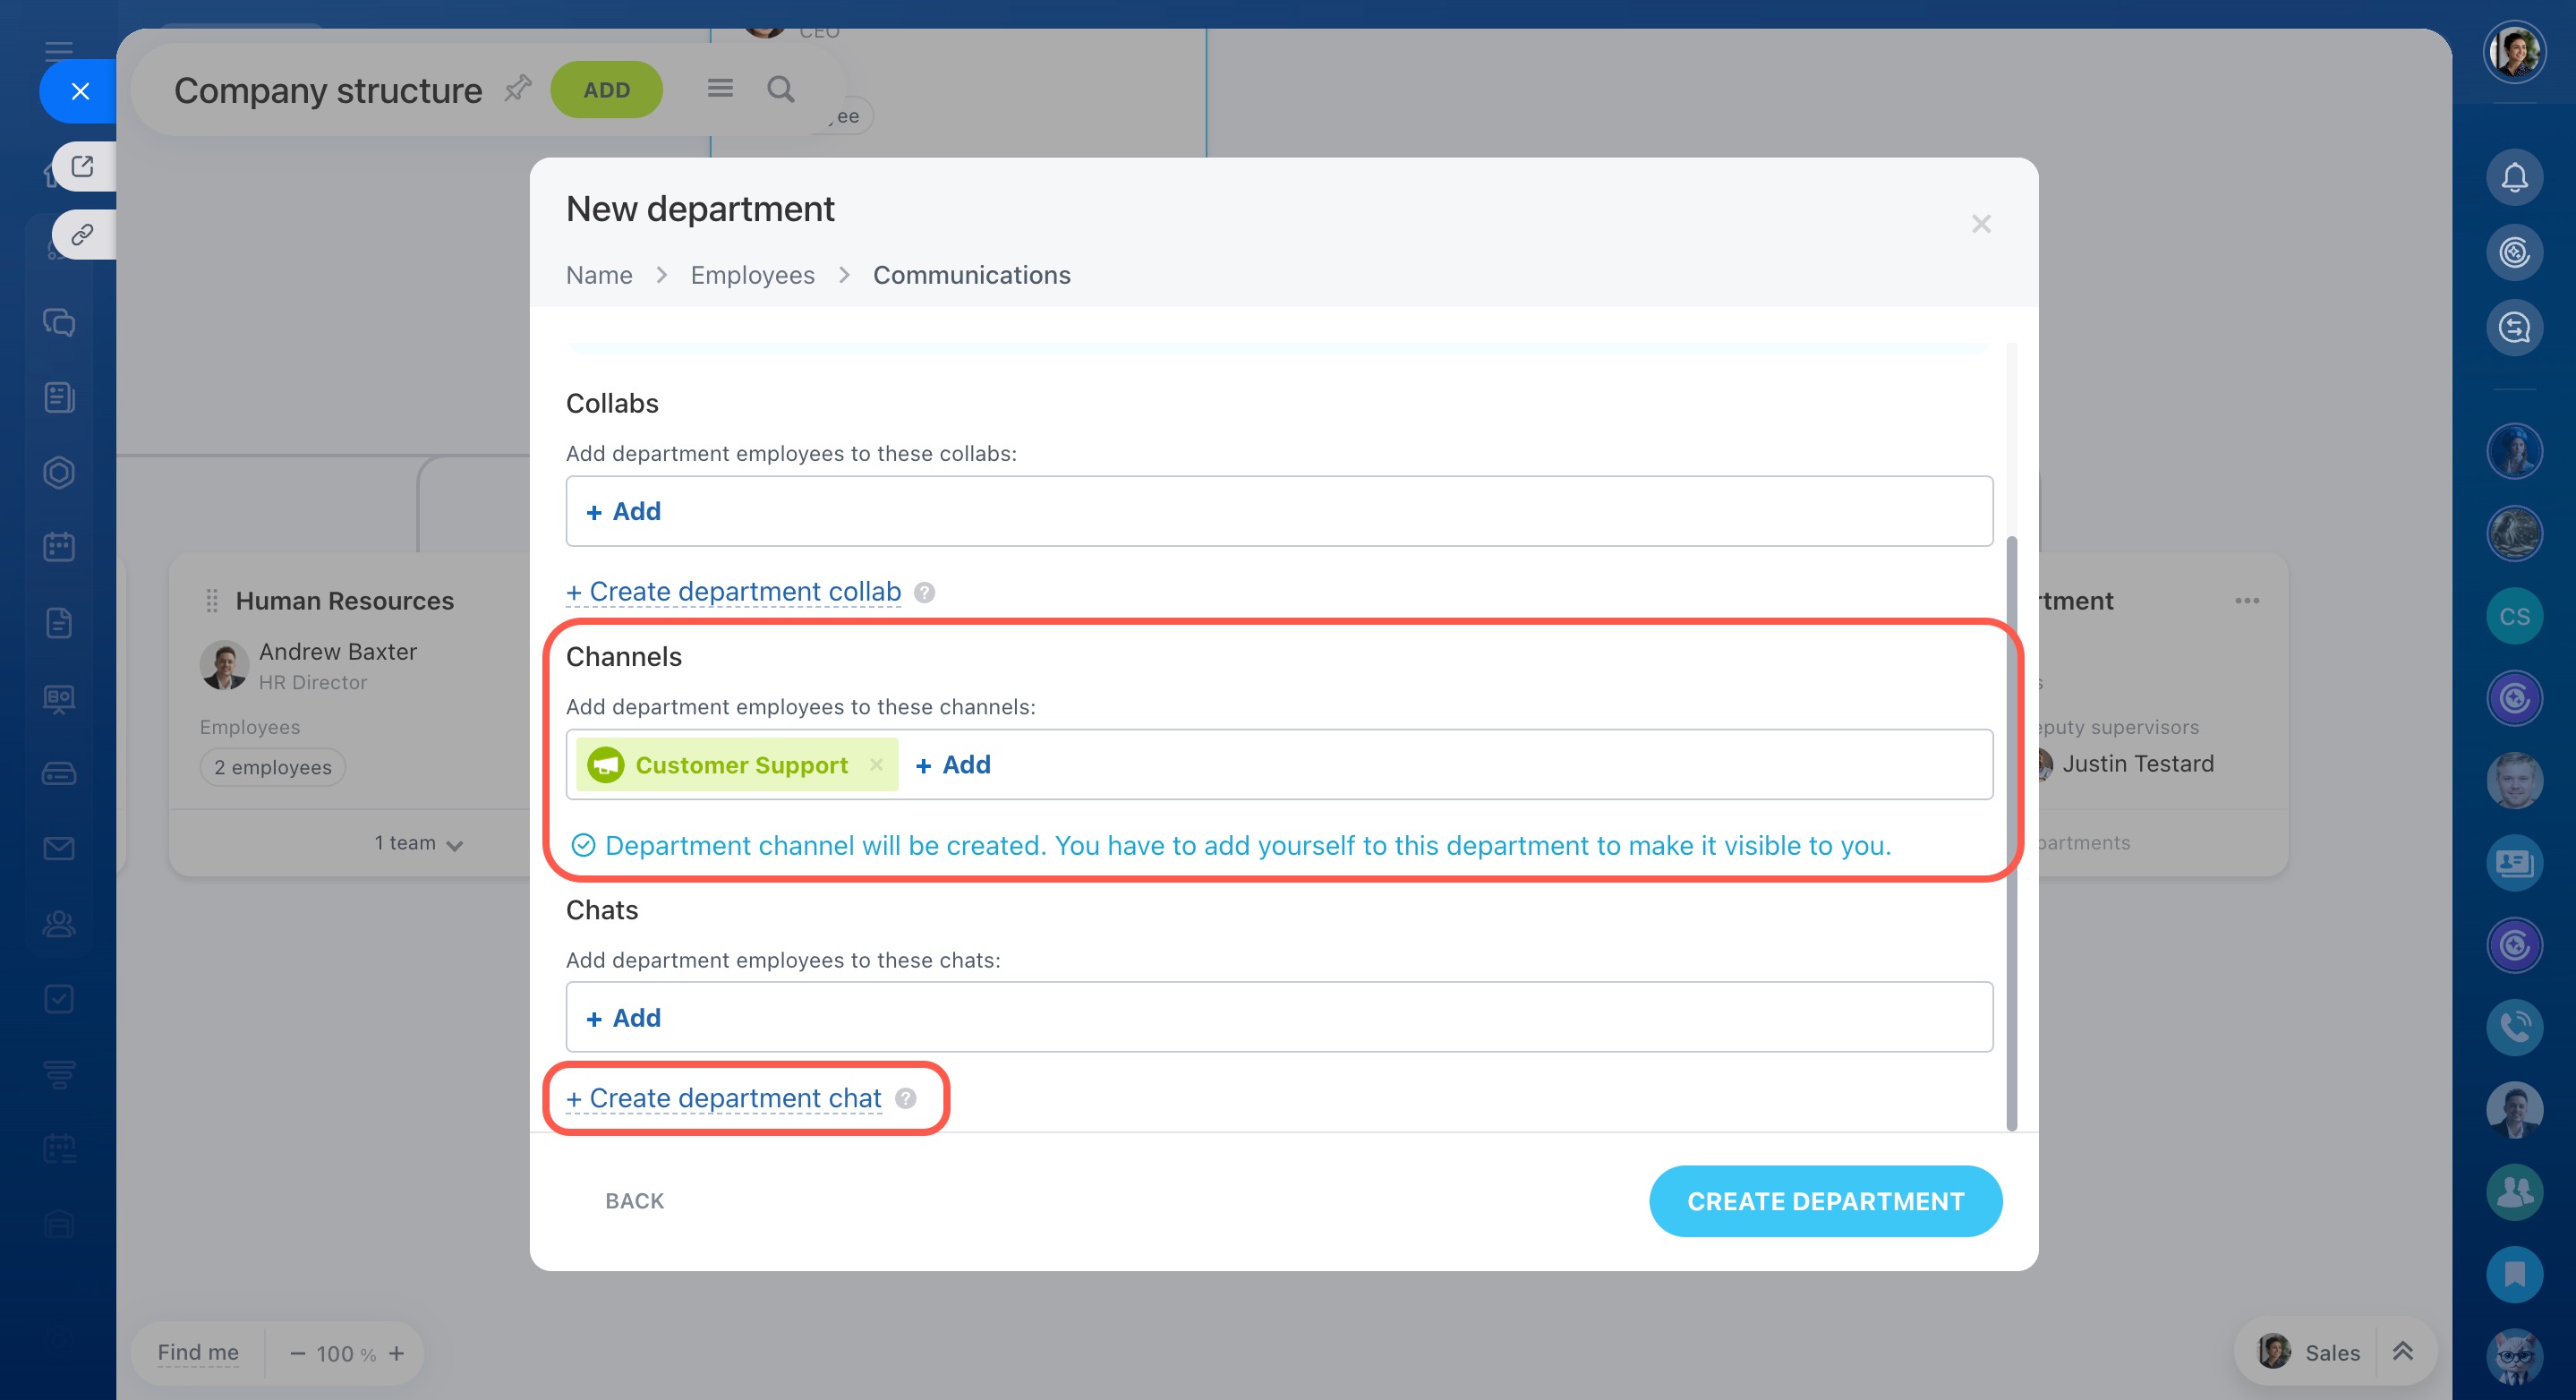2576x1400 pixels.
Task: Remove Customer Support channel tag
Action: [x=876, y=764]
